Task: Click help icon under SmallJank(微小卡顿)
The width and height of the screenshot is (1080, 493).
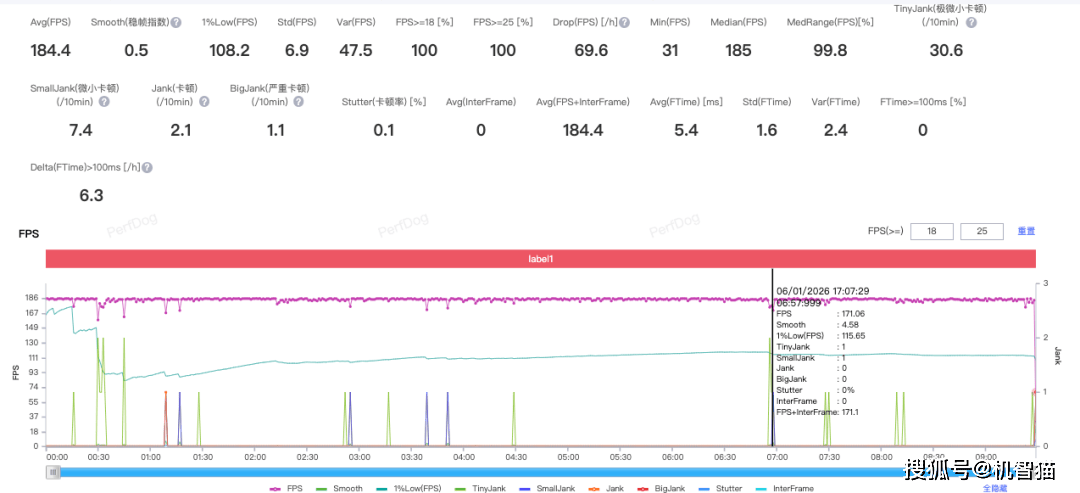Action: (104, 101)
